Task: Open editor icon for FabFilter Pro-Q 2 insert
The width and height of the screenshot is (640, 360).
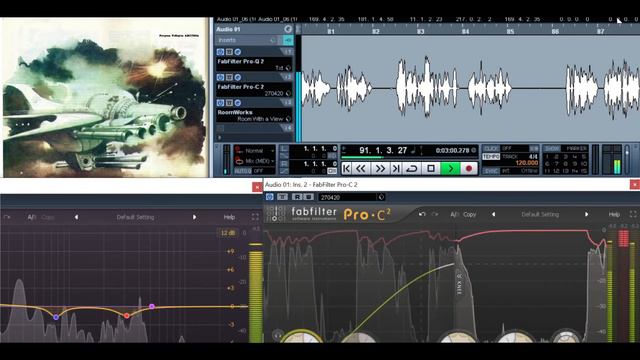Action: coord(238,52)
